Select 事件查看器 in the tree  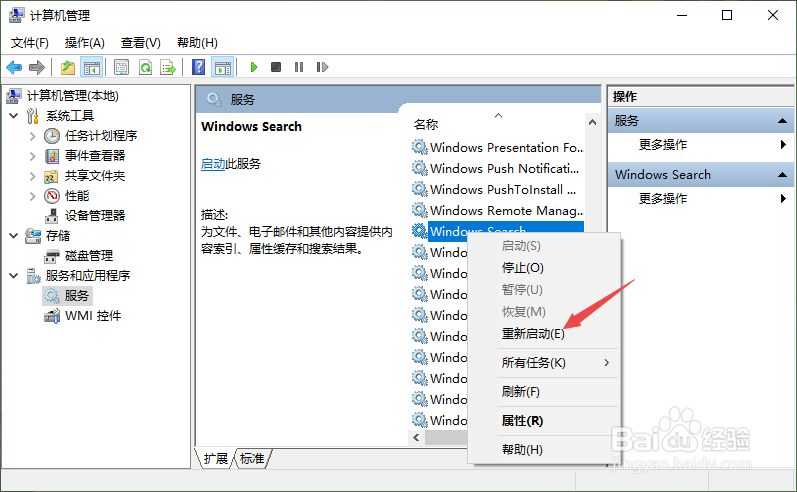(95, 156)
